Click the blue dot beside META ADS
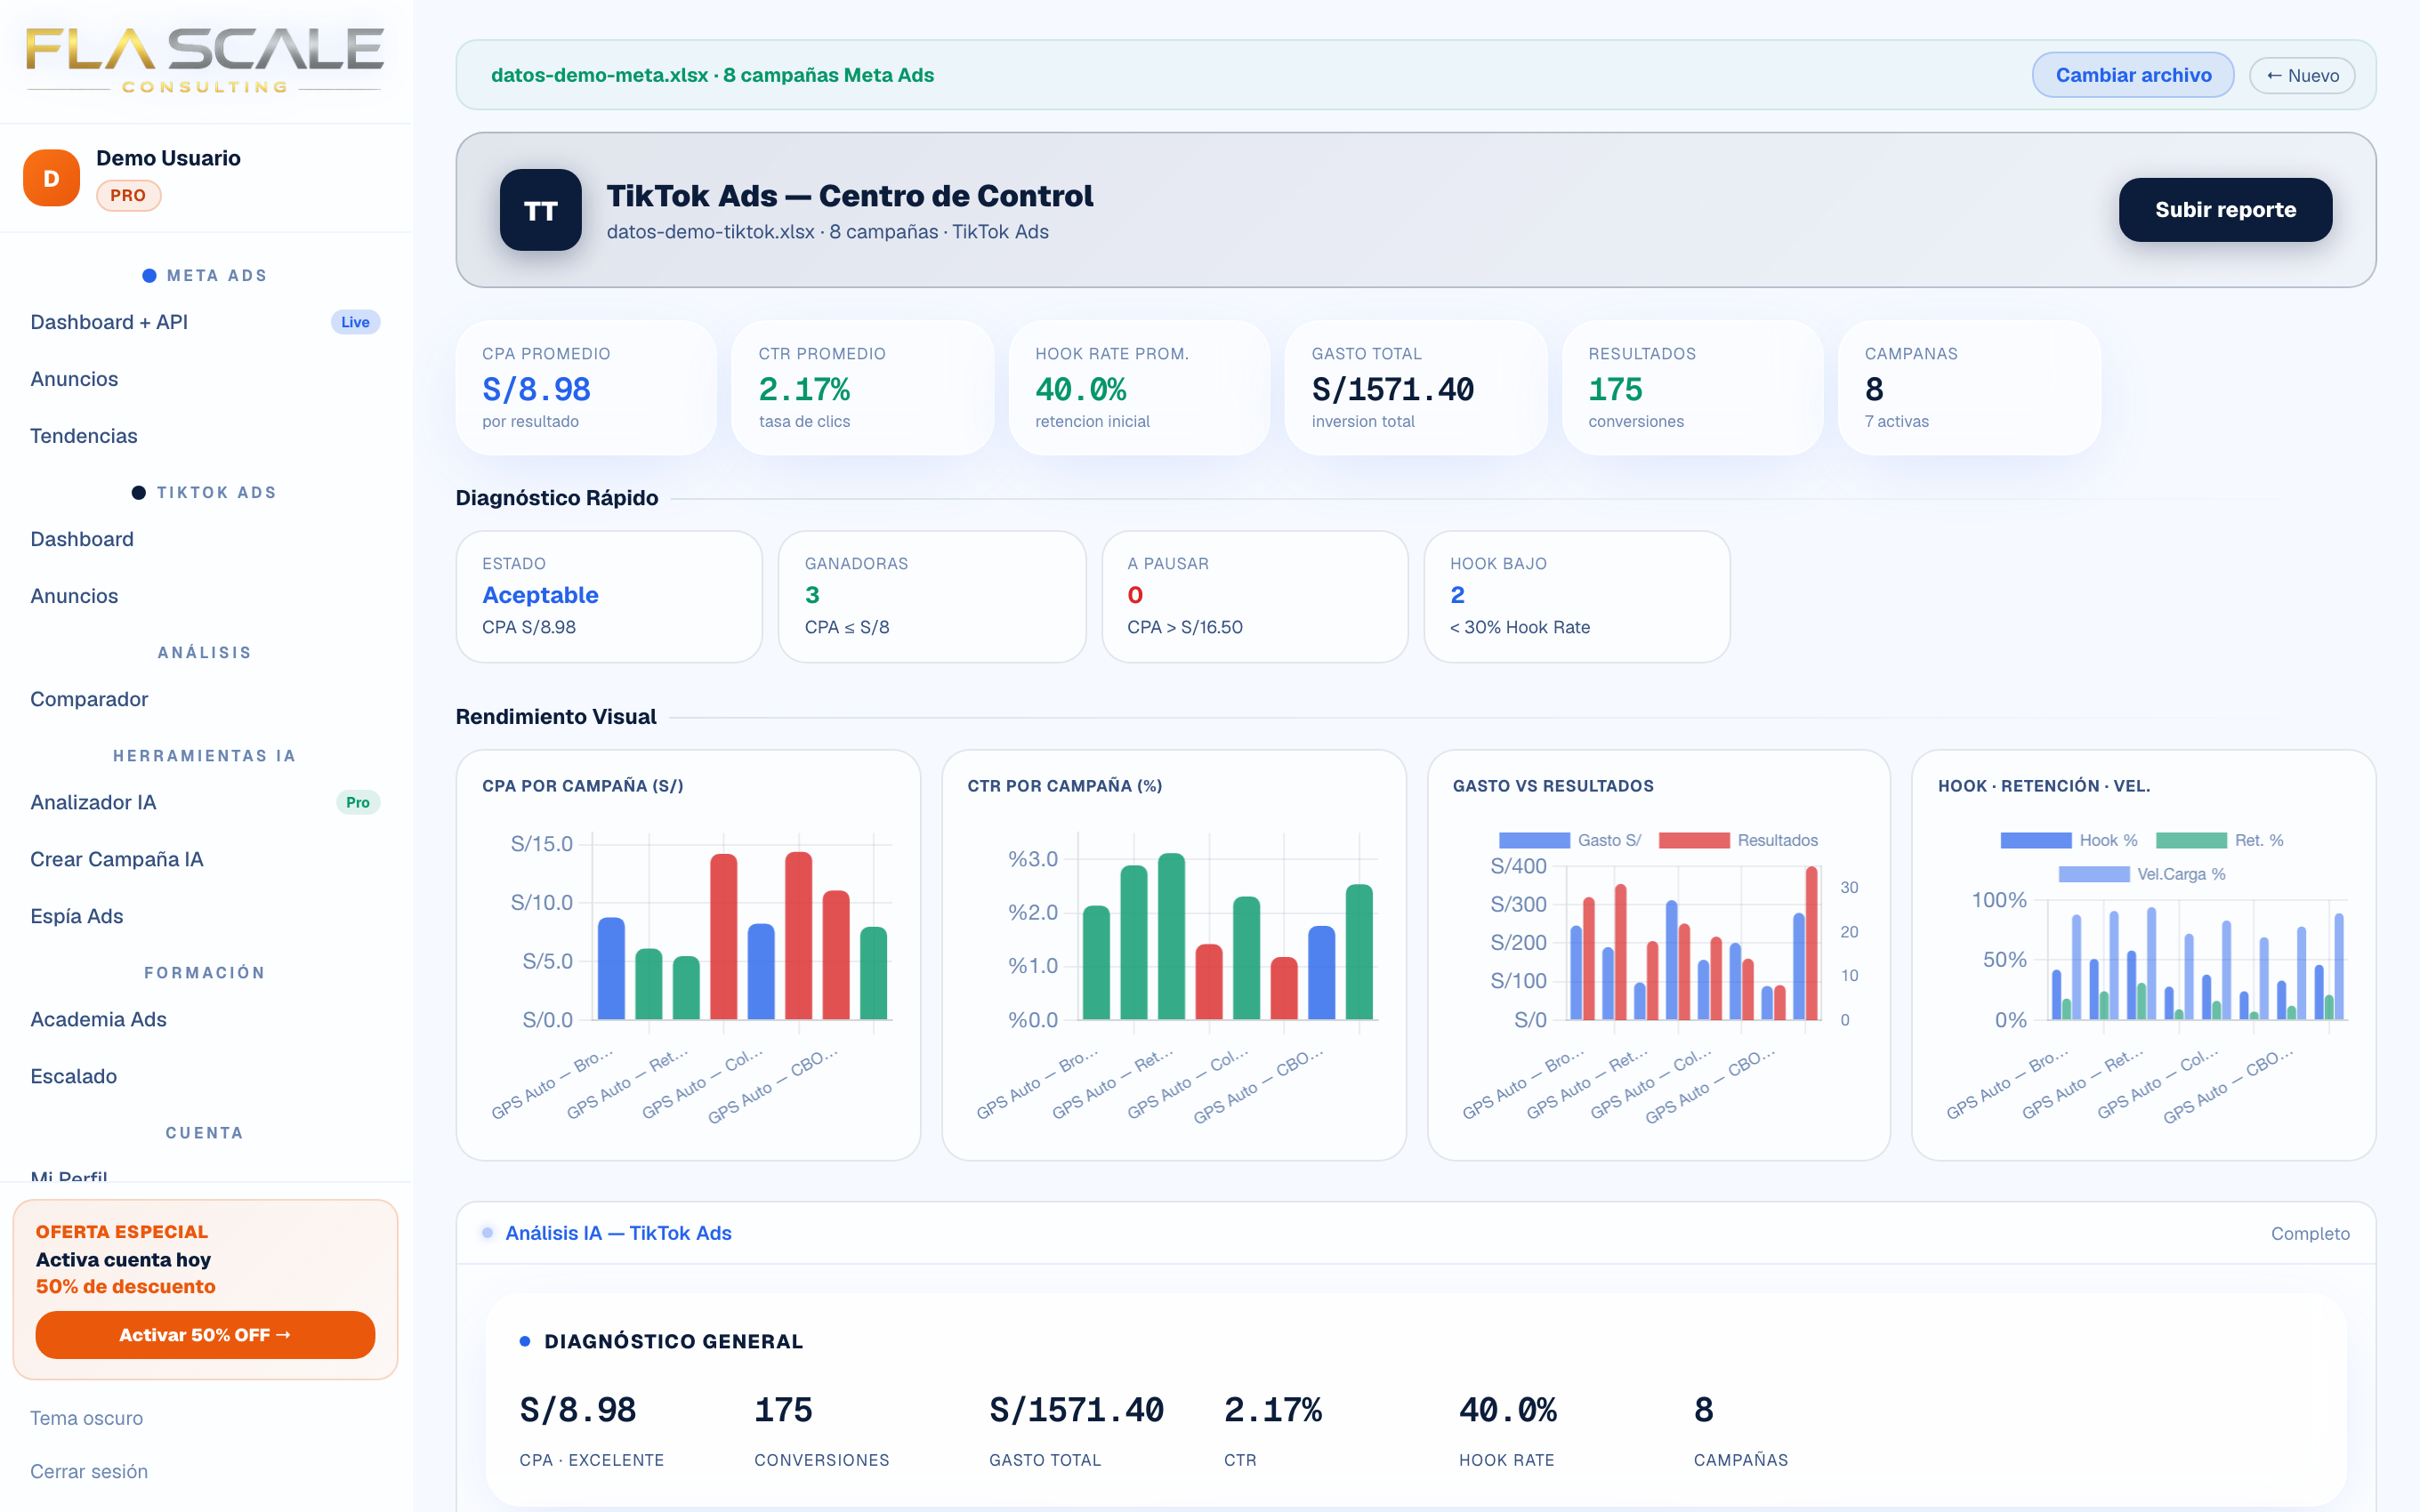The image size is (2420, 1512). pos(149,276)
